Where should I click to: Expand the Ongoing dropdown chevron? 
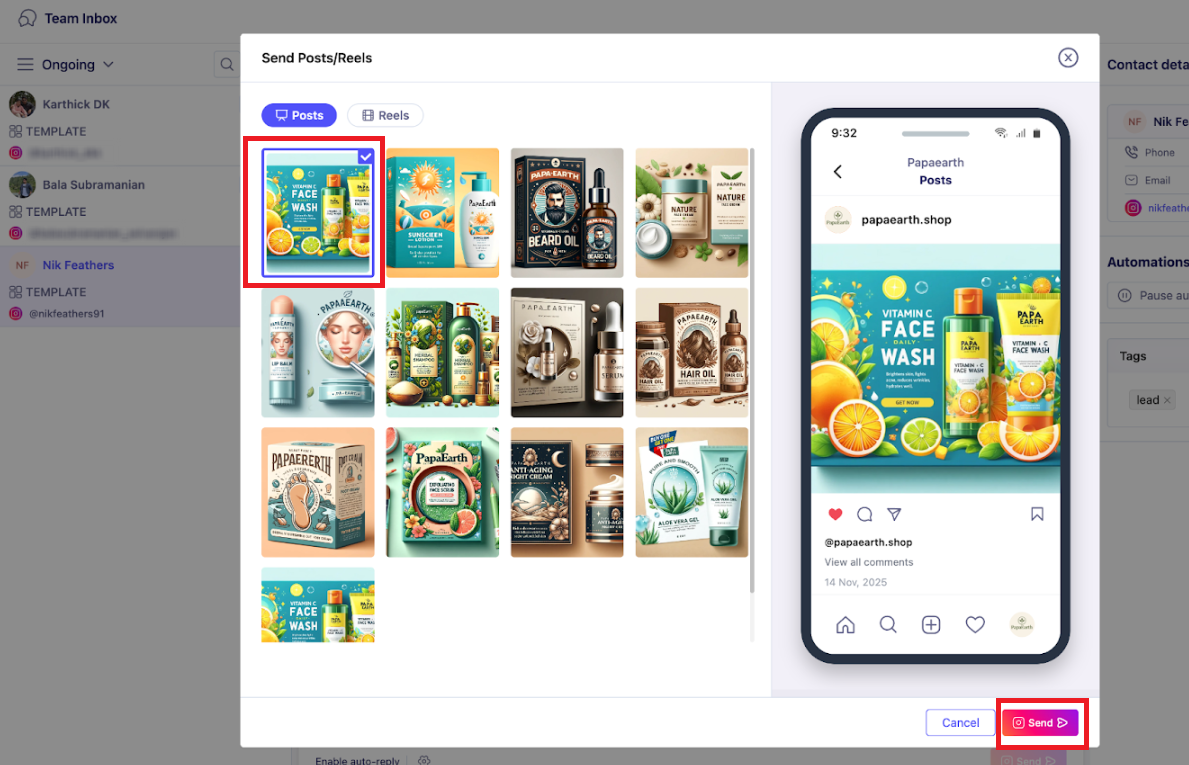pyautogui.click(x=108, y=64)
